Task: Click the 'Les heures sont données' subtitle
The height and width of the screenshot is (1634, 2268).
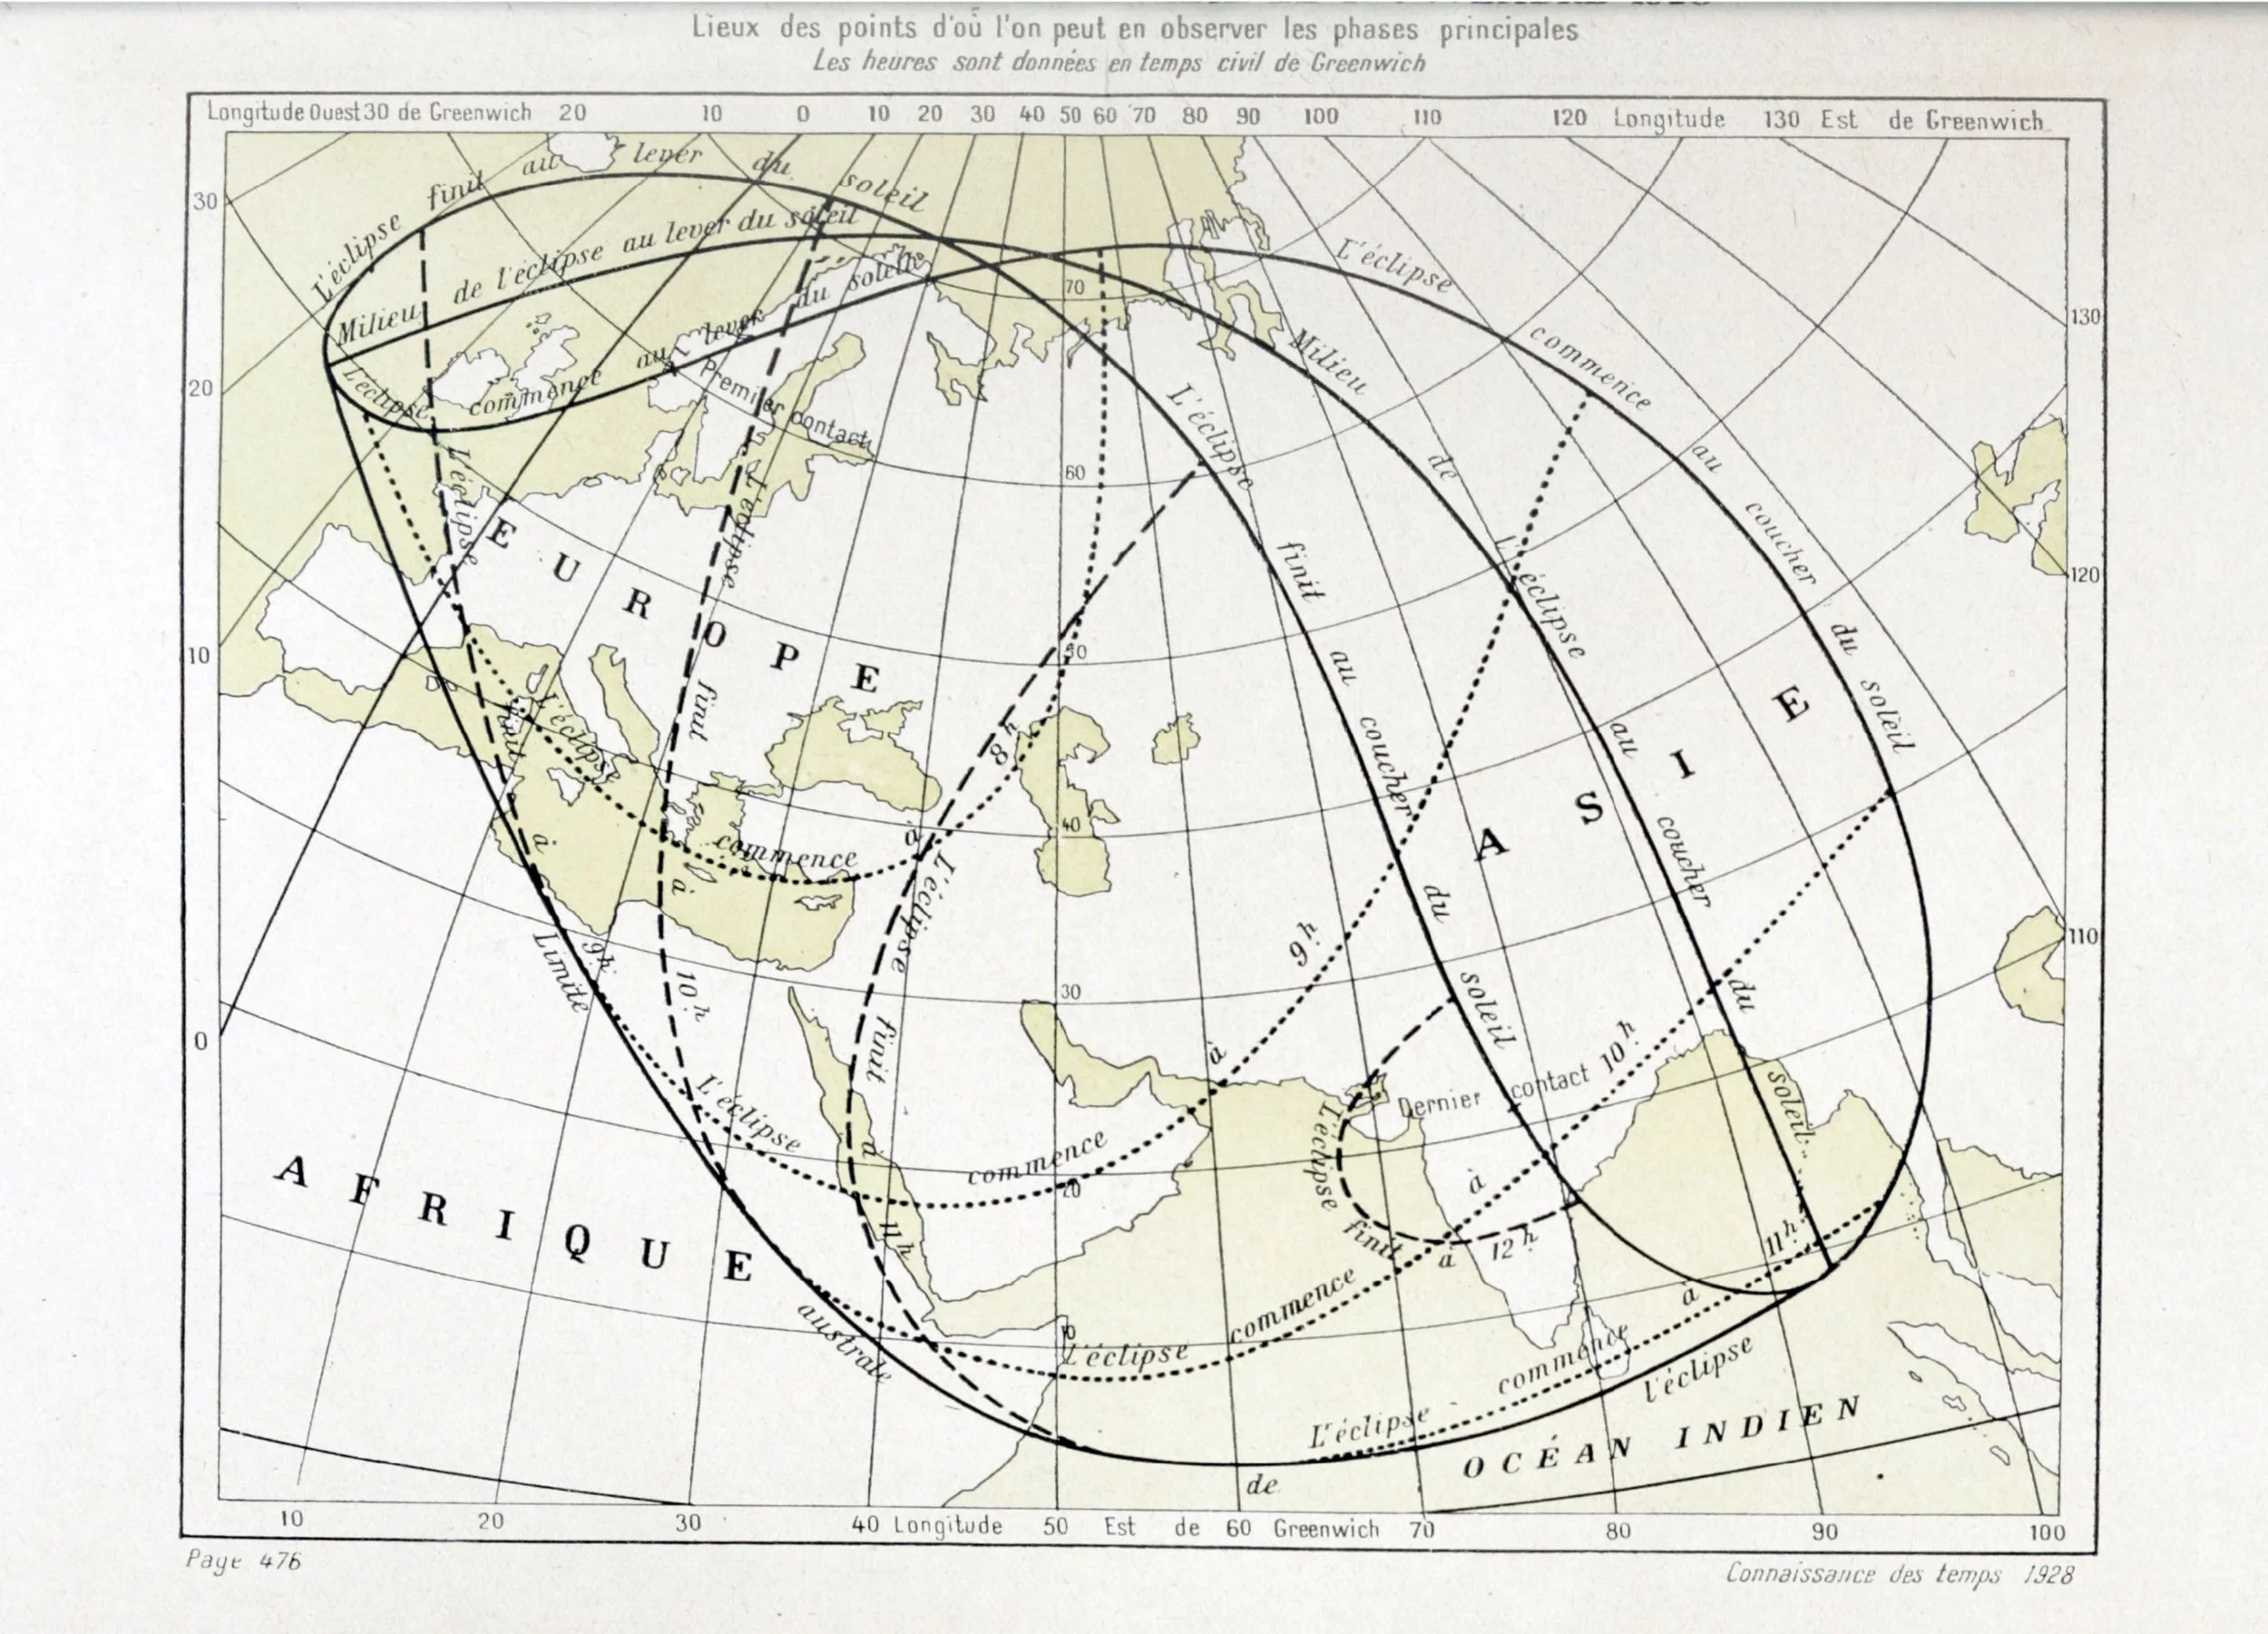Action: [x=1118, y=62]
